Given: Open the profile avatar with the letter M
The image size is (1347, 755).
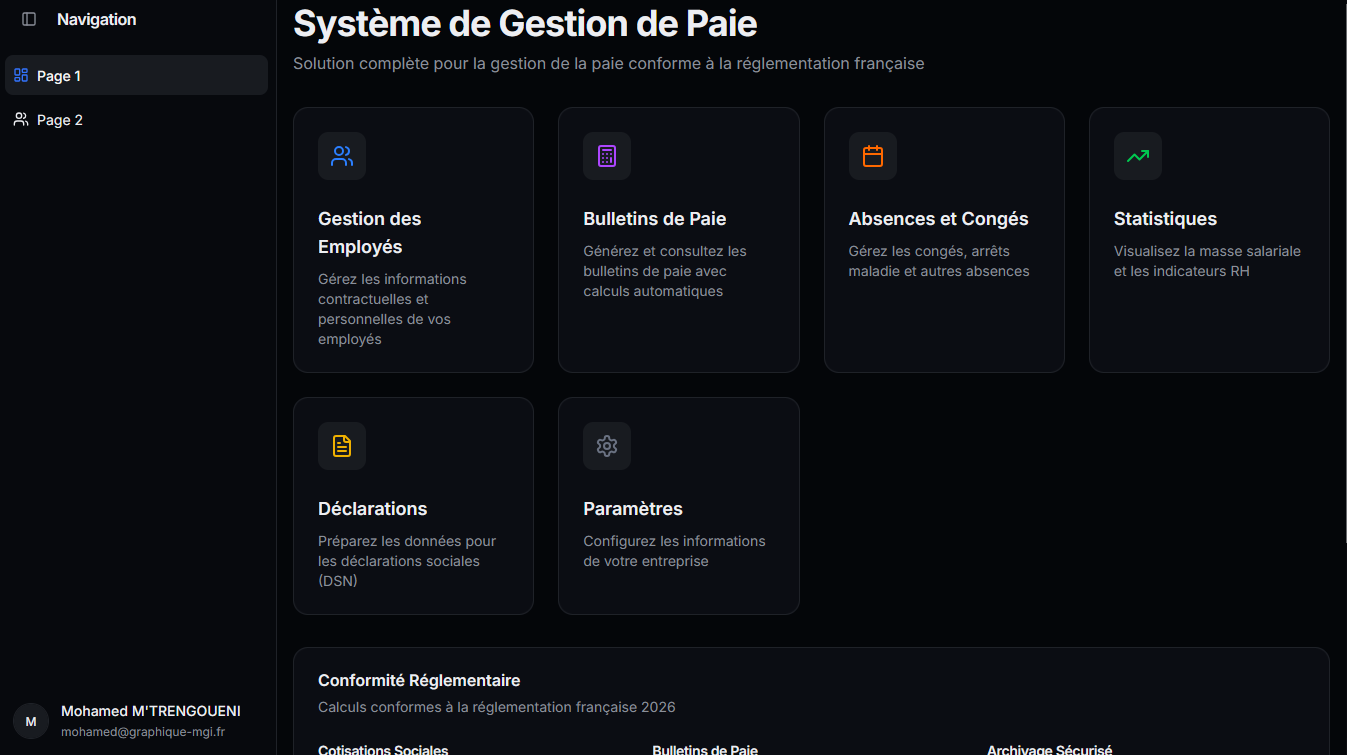Looking at the screenshot, I should pos(30,720).
